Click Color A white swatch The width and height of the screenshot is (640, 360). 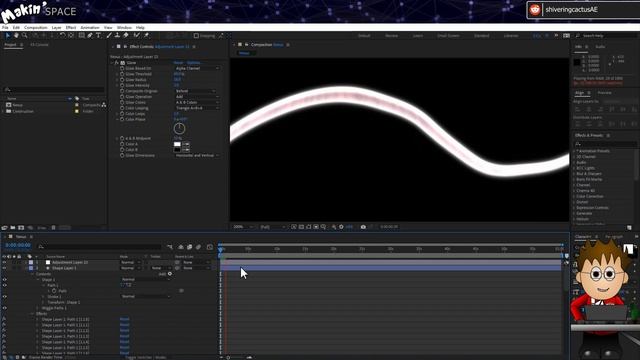(x=177, y=144)
